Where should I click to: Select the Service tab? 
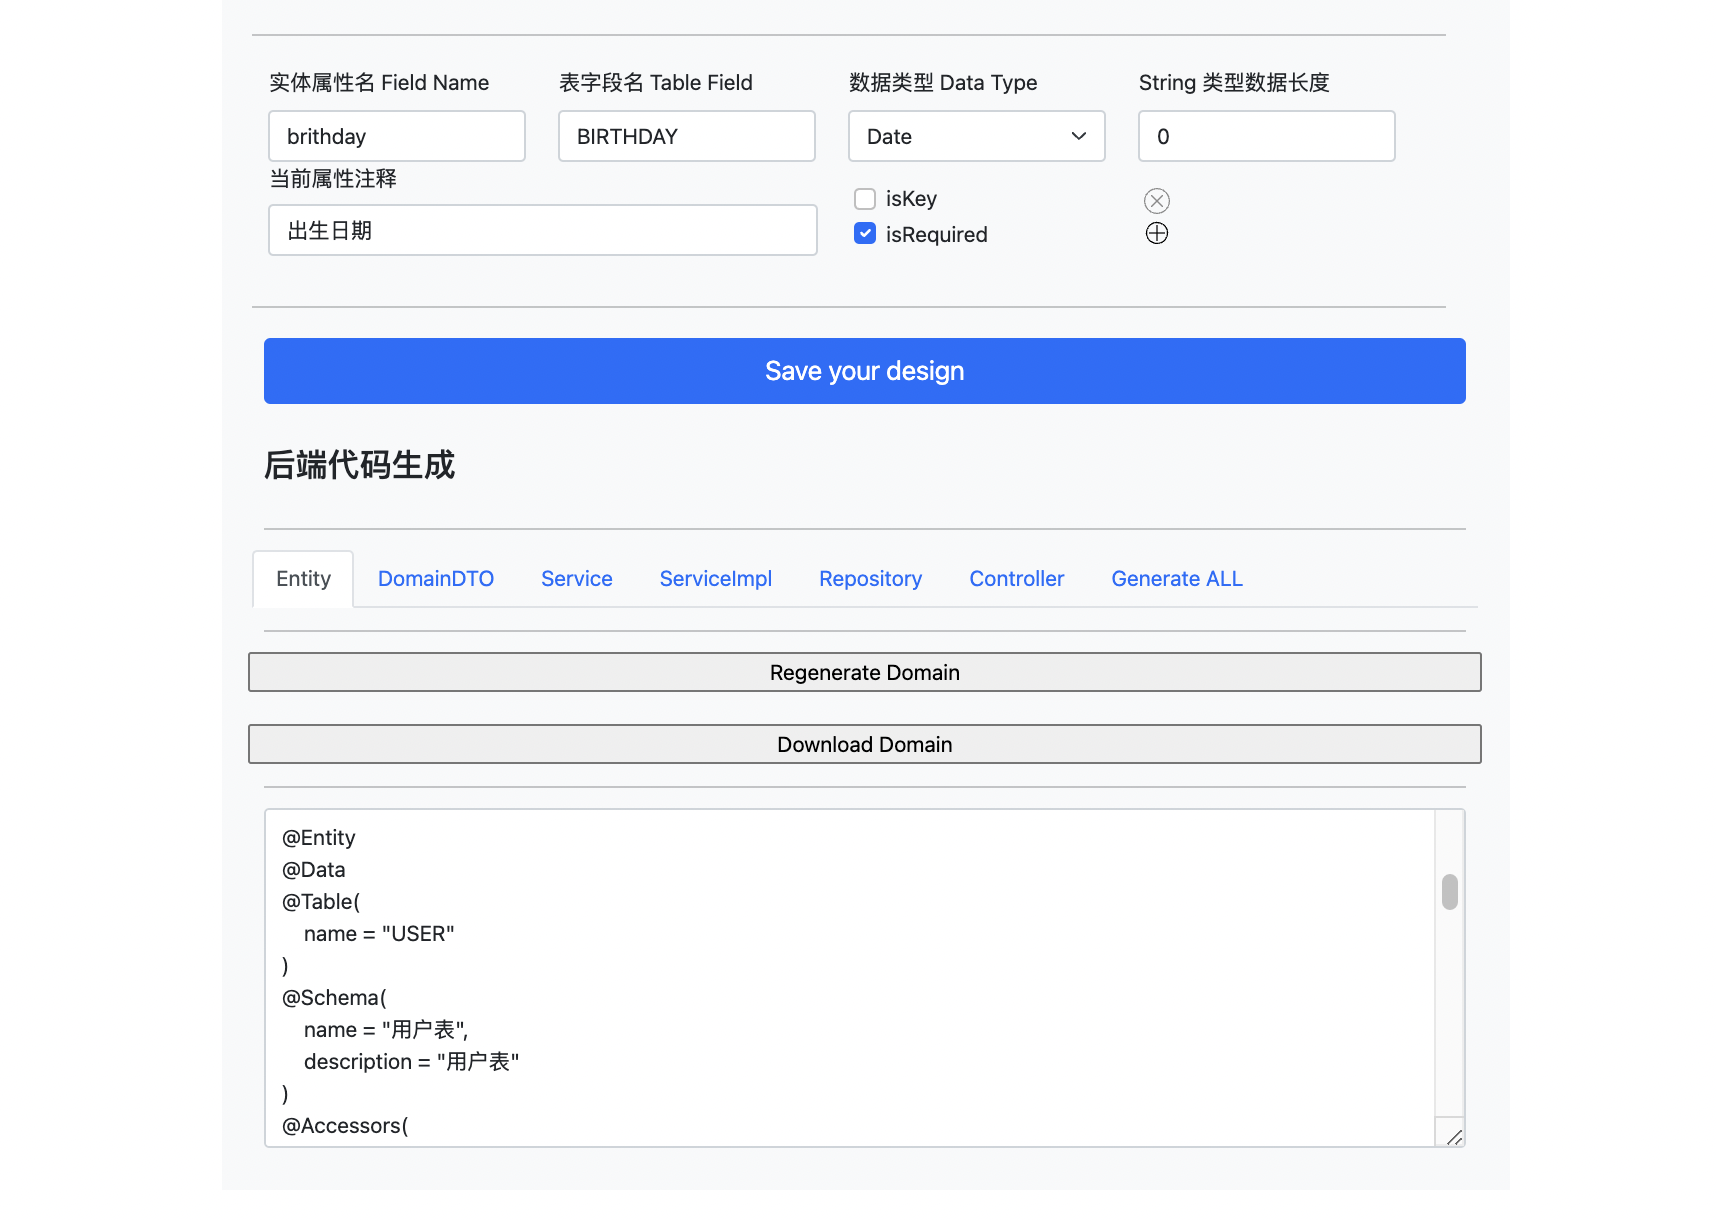576,578
